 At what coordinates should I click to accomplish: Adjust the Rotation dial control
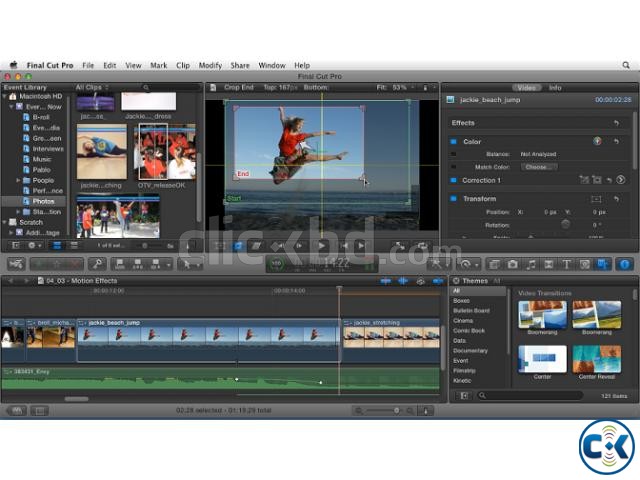click(565, 224)
